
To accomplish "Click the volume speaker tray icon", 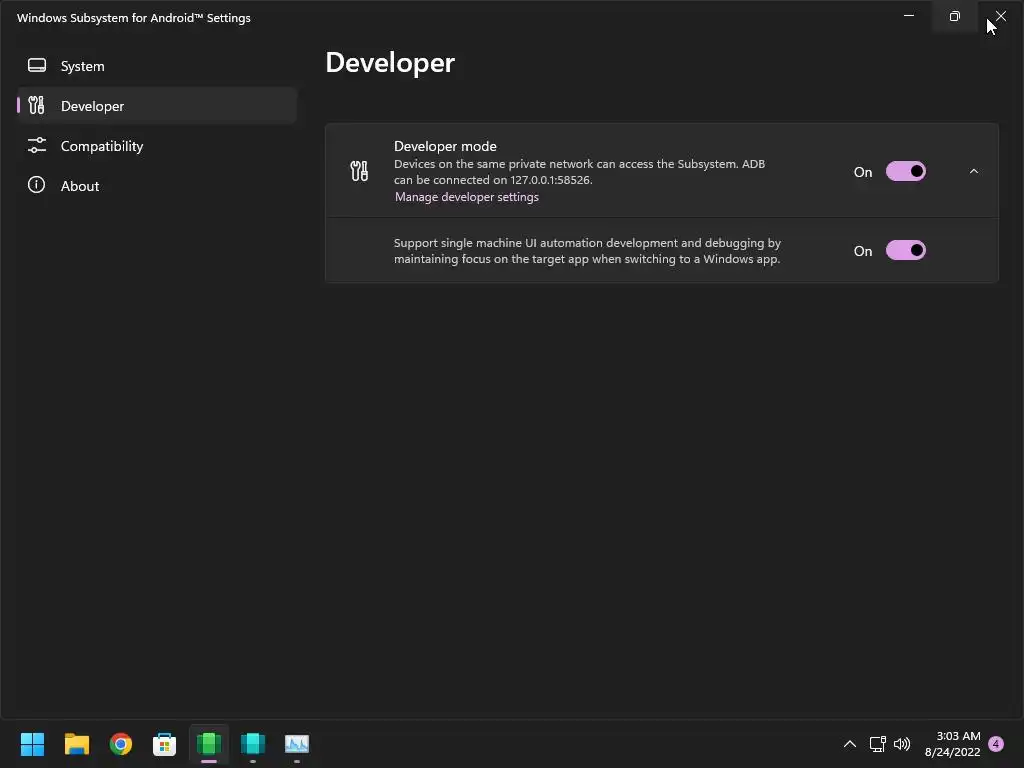I will [902, 744].
